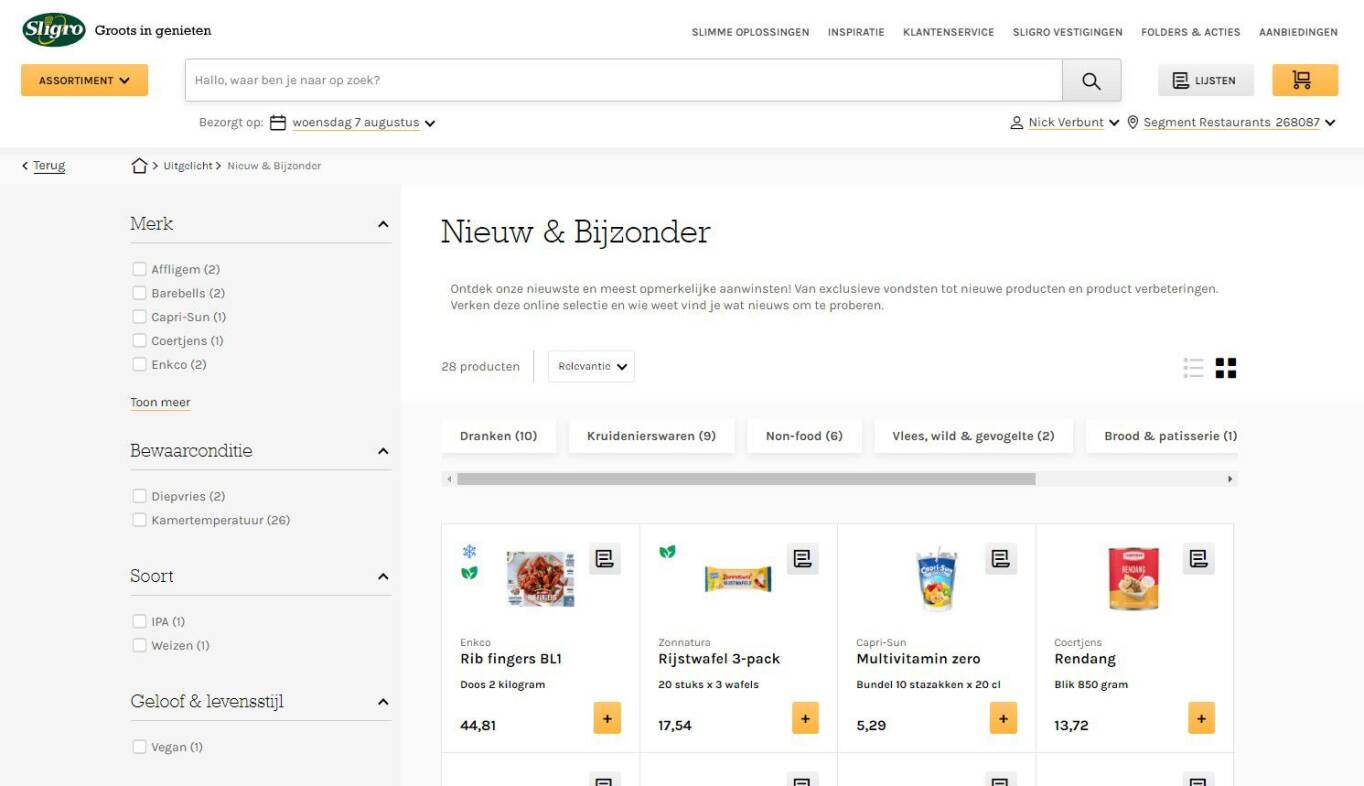This screenshot has height=786, width=1364.
Task: Open the Assortiment dropdown
Action: (84, 80)
